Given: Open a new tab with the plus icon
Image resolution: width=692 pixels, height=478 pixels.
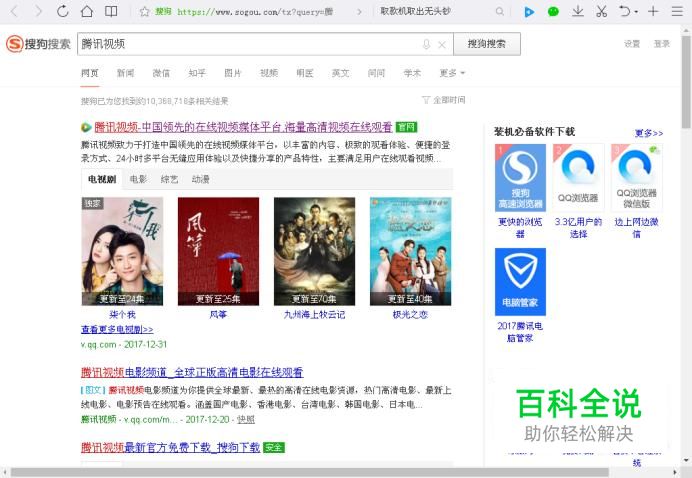Looking at the screenshot, I should coord(653,11).
